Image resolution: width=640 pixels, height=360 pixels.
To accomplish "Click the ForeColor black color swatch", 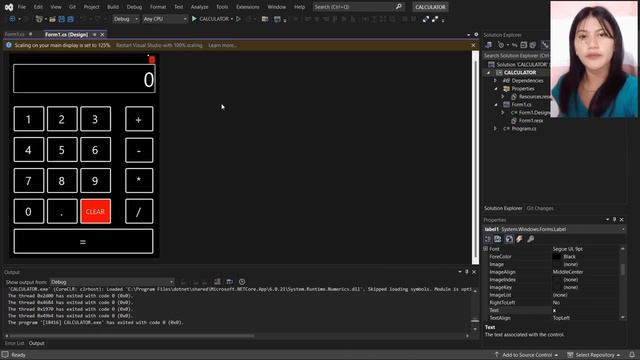I will pyautogui.click(x=556, y=257).
